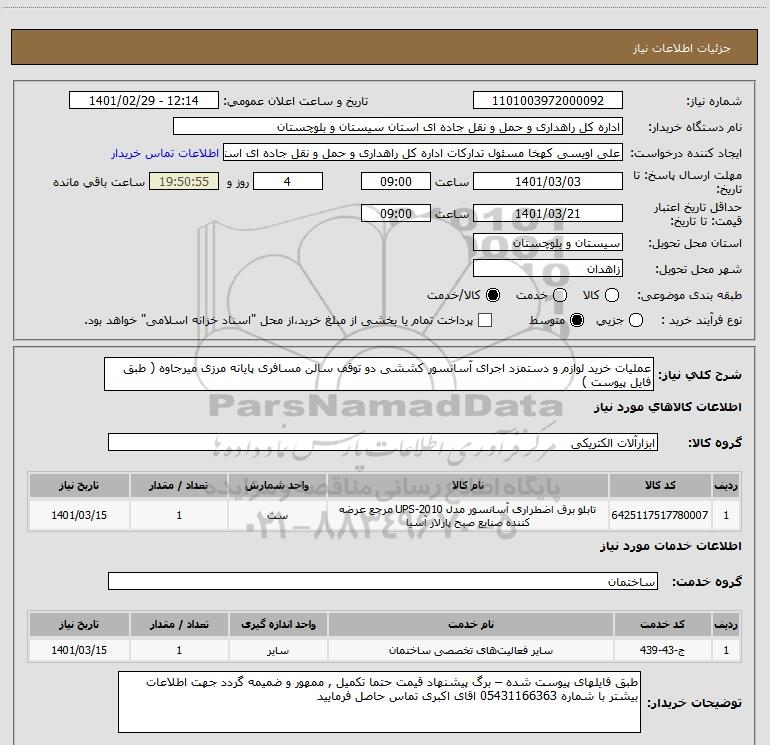Click the شرح کلی نیاز description box

point(379,374)
